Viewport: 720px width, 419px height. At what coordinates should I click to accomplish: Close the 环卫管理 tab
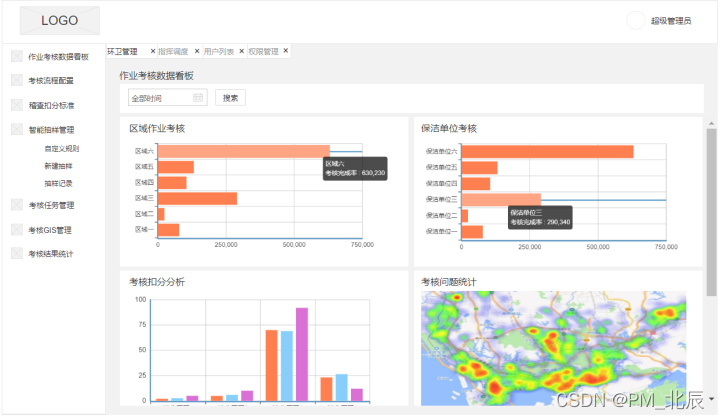click(x=153, y=51)
